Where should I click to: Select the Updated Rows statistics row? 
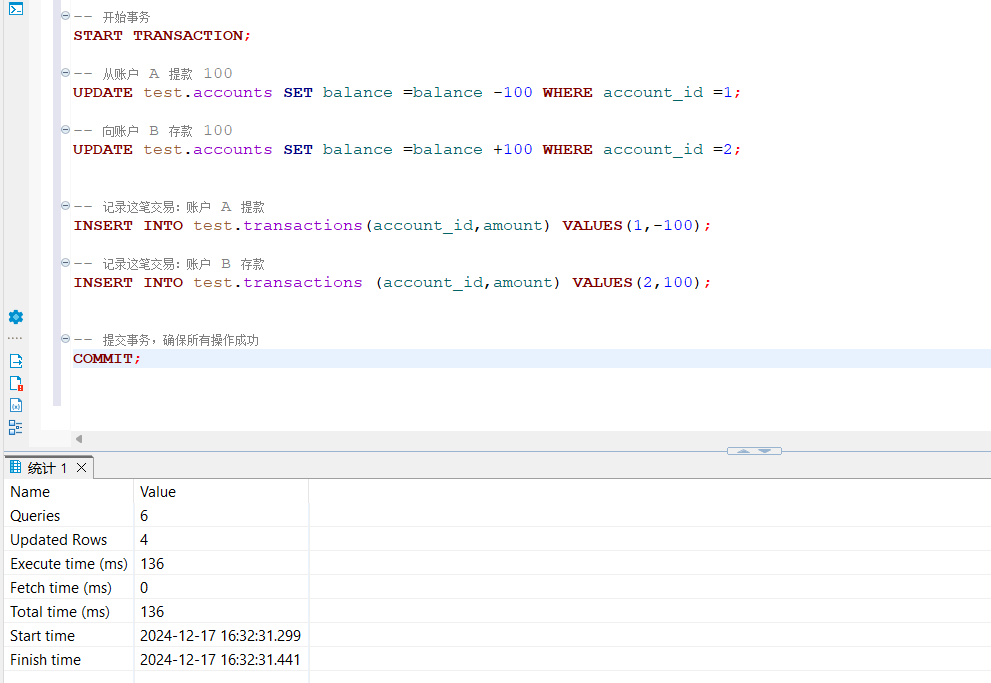58,540
